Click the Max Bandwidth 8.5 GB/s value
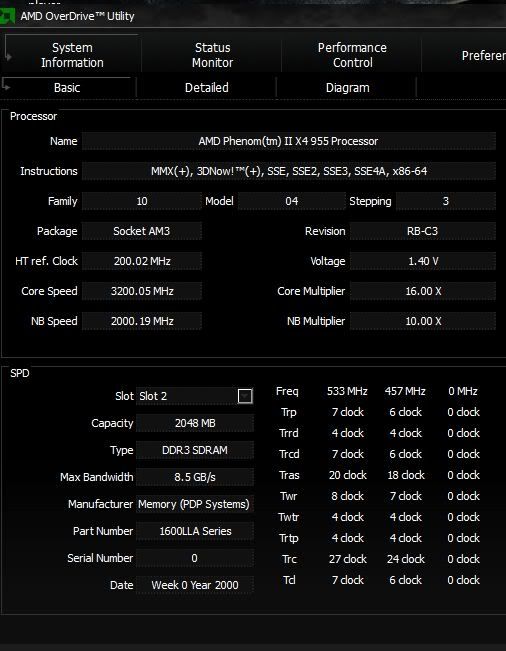The image size is (506, 651). pyautogui.click(x=195, y=477)
